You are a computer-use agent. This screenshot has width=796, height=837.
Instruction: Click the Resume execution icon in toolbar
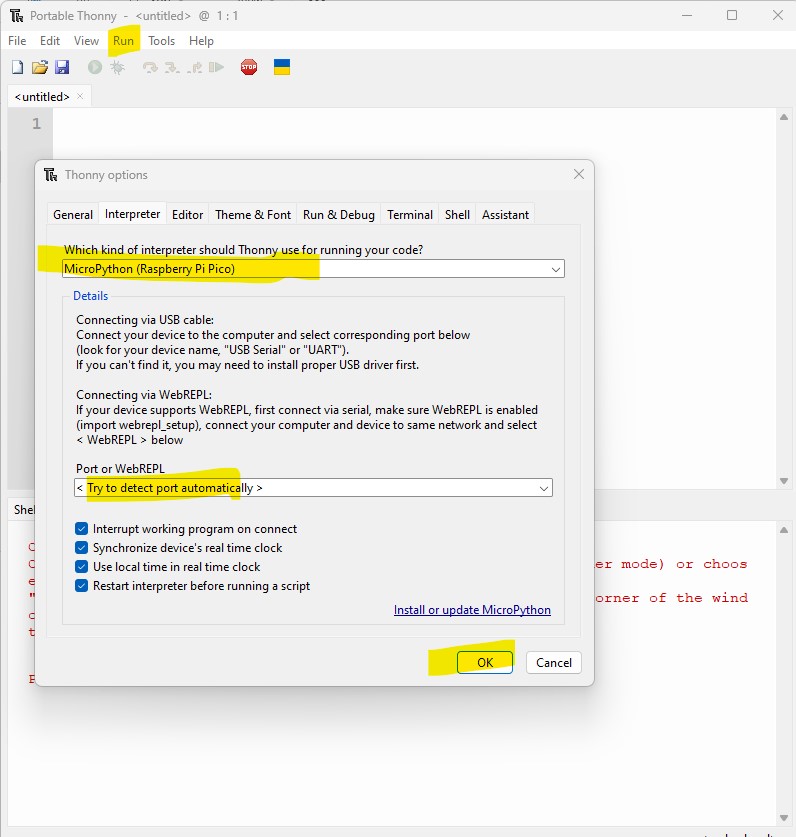click(216, 67)
